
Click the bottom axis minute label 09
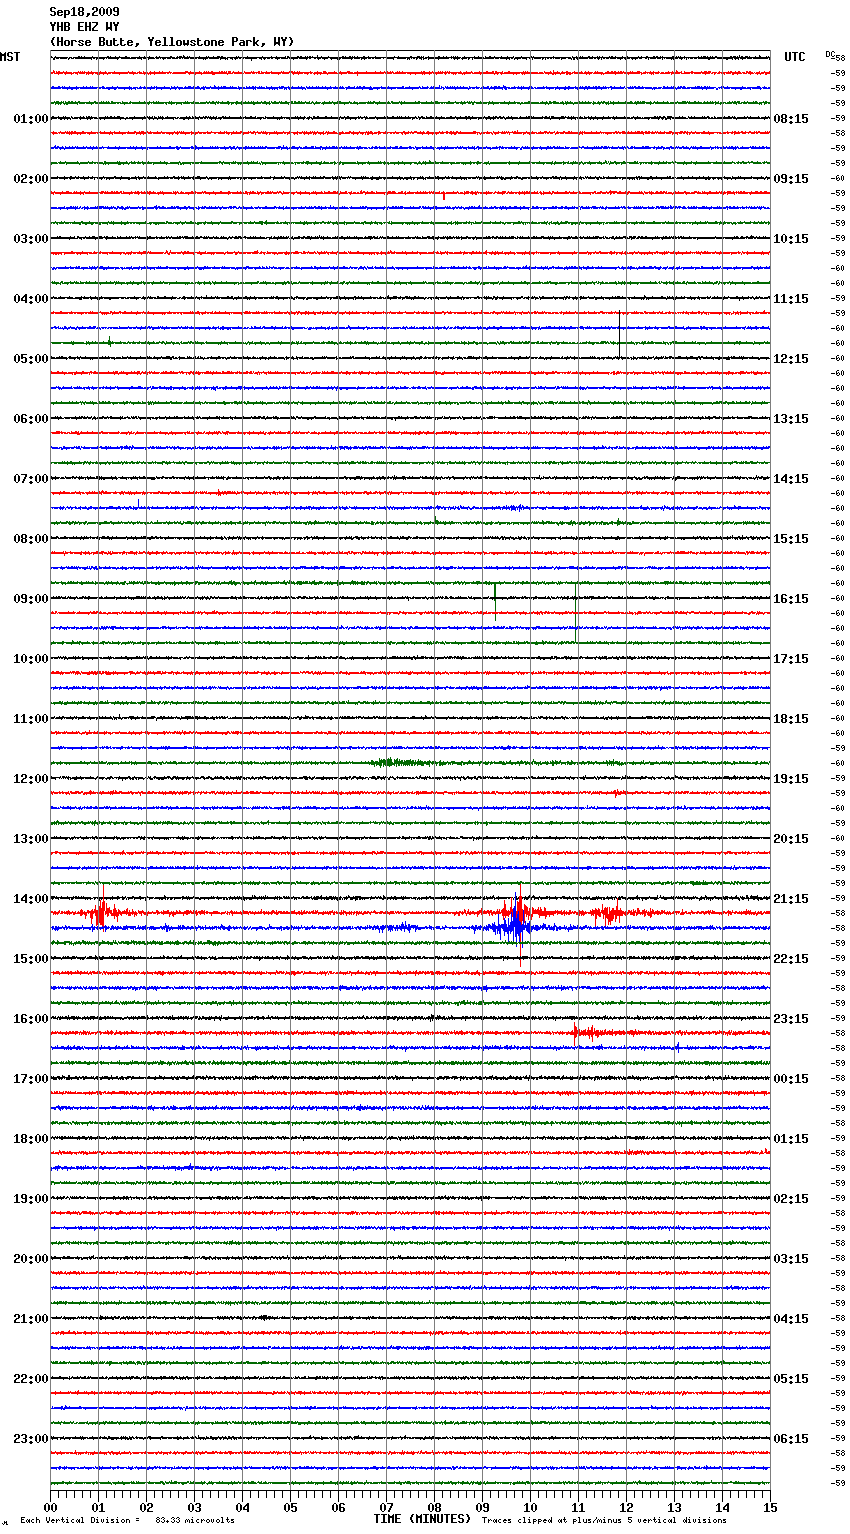coord(482,1507)
